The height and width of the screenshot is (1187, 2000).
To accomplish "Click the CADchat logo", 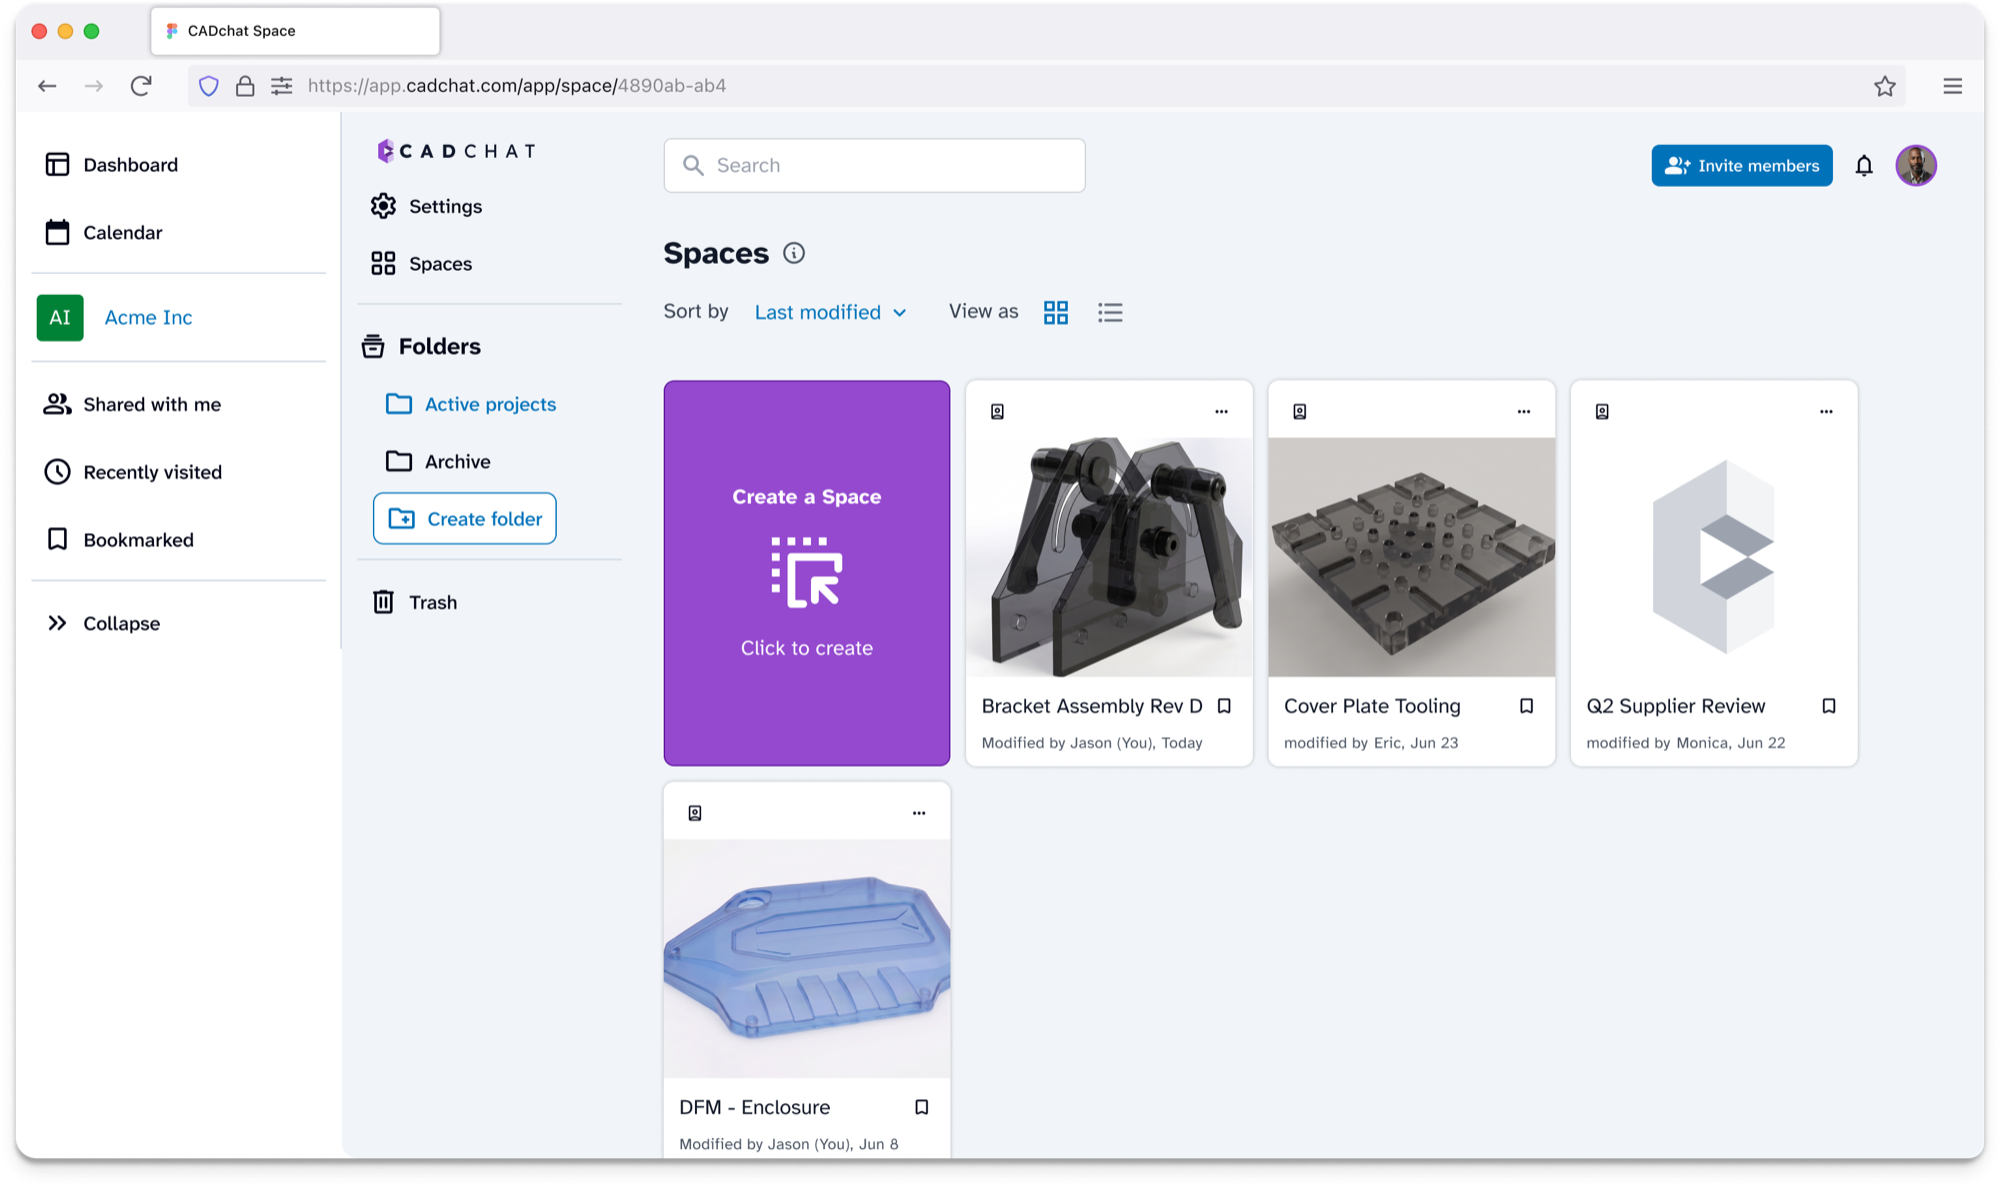I will pyautogui.click(x=456, y=151).
